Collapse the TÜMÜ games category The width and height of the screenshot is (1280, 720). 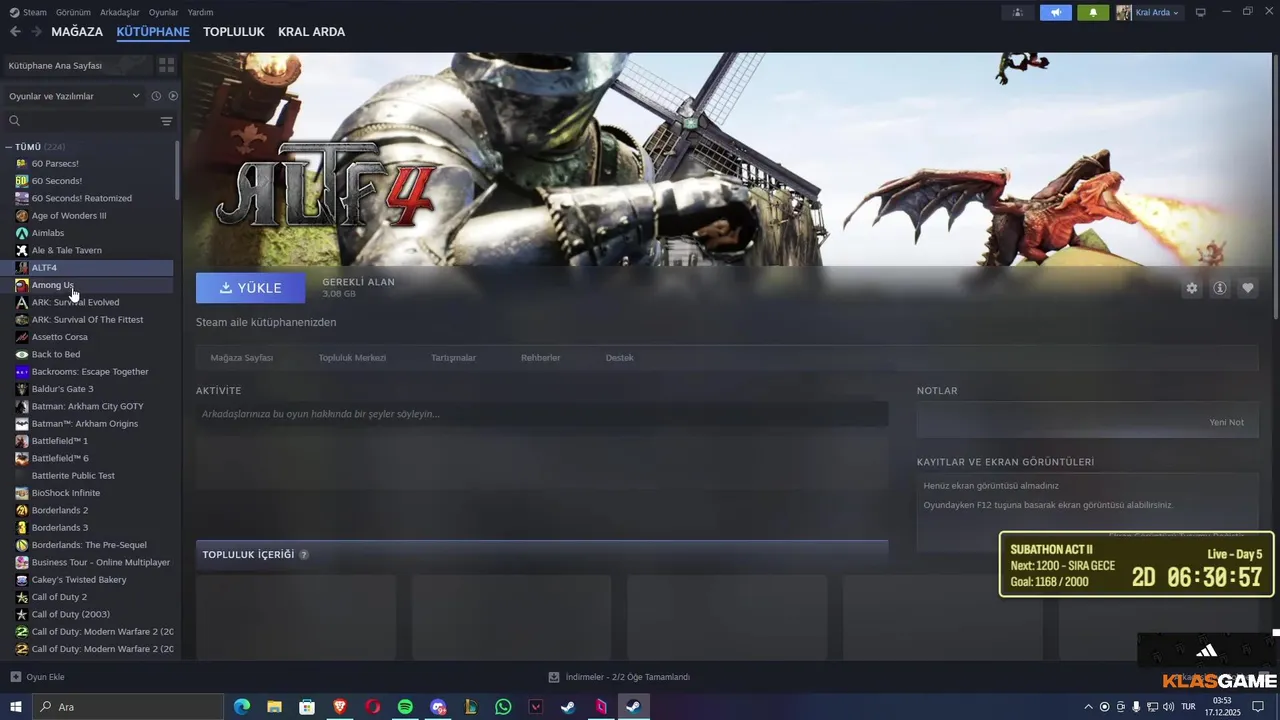click(9, 147)
